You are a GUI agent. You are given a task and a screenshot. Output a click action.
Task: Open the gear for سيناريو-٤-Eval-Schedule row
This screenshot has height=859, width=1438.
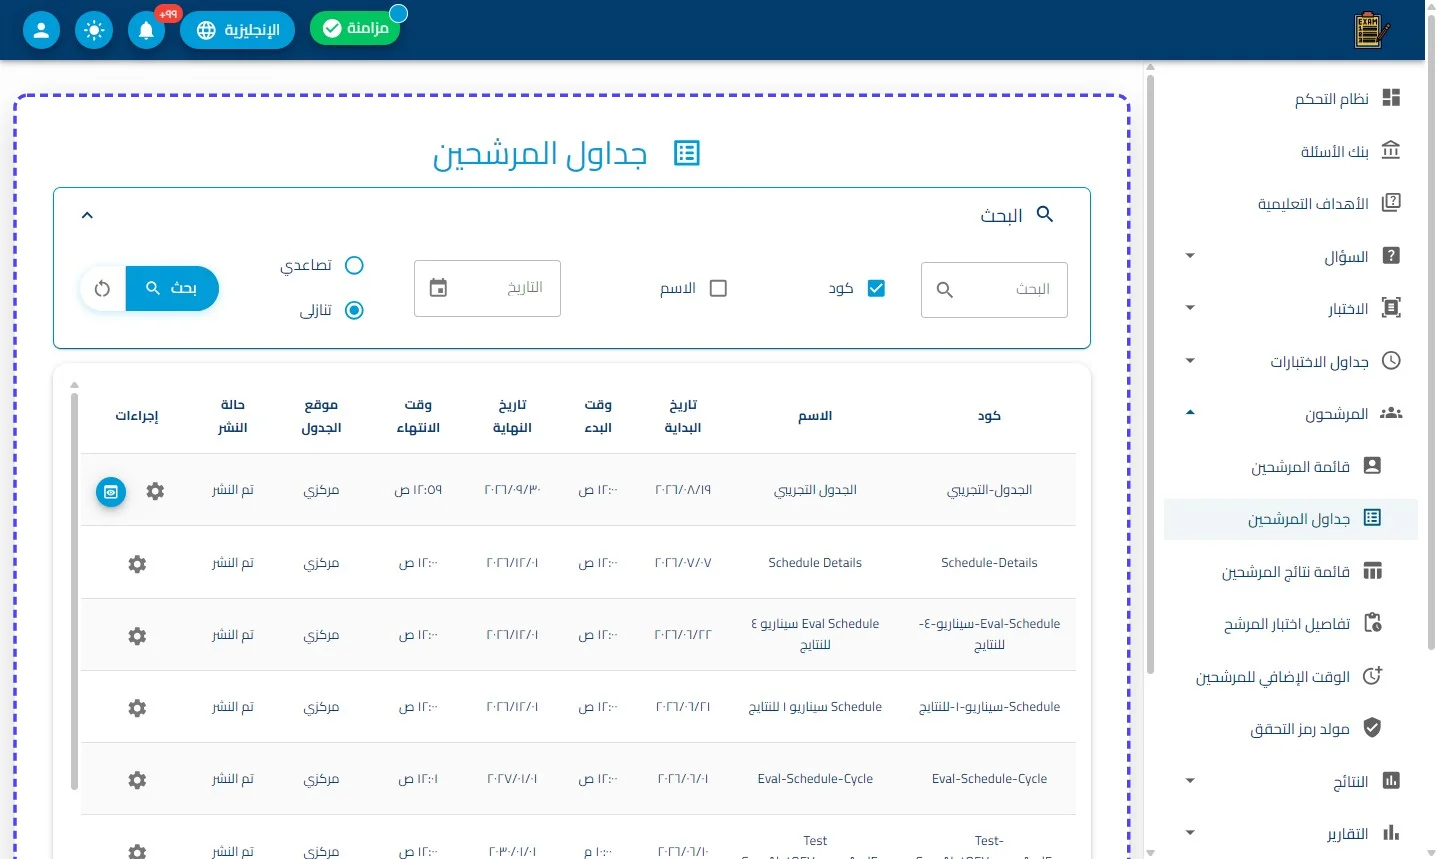pyautogui.click(x=137, y=636)
